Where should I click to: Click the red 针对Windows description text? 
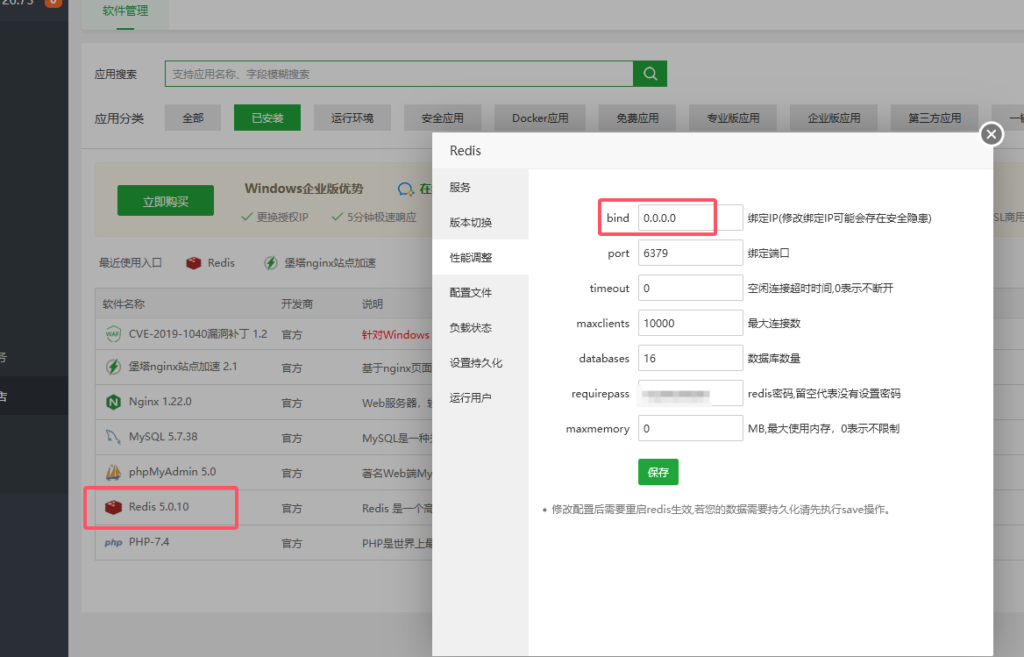pos(396,334)
